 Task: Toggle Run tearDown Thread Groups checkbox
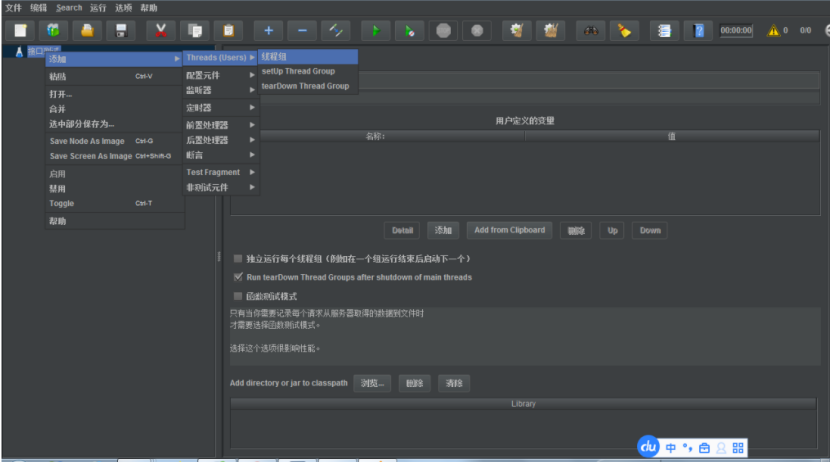238,277
